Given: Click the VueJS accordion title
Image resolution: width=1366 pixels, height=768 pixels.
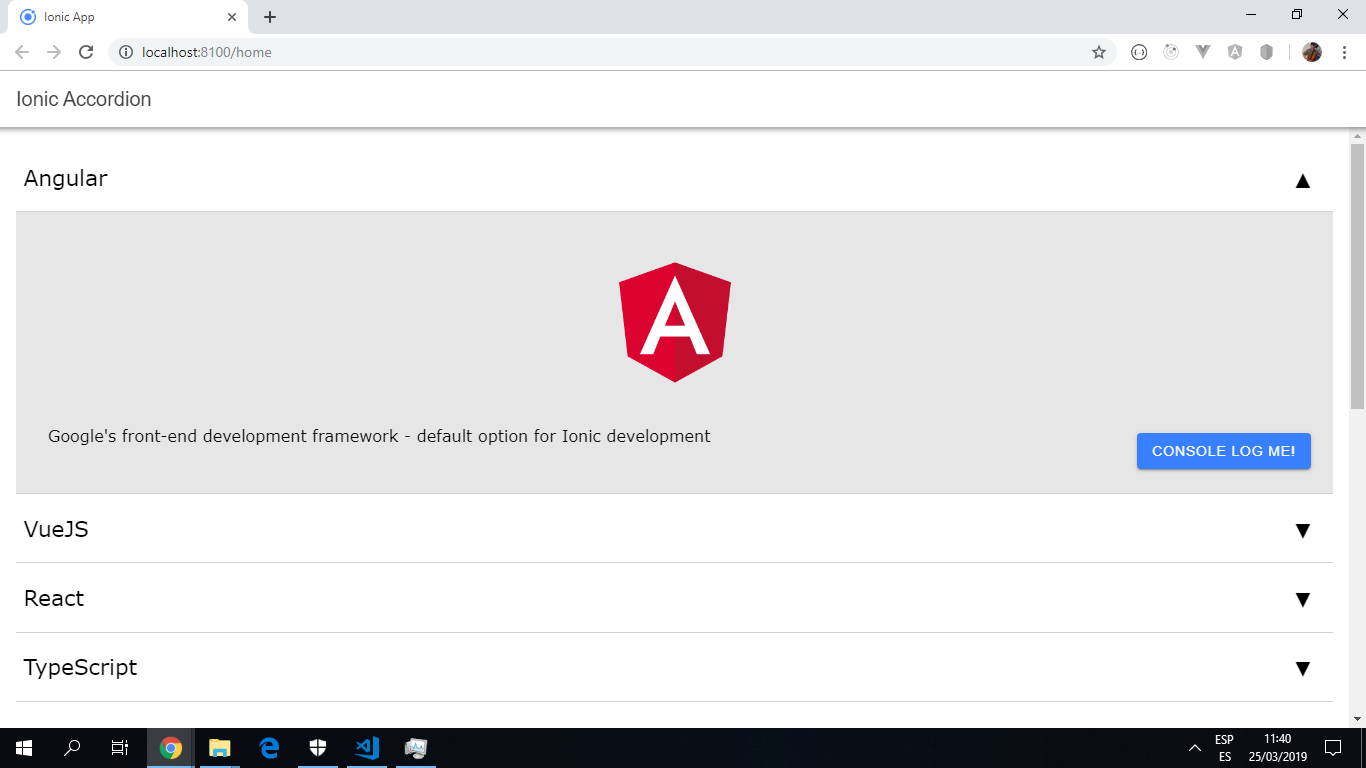Looking at the screenshot, I should tap(56, 529).
